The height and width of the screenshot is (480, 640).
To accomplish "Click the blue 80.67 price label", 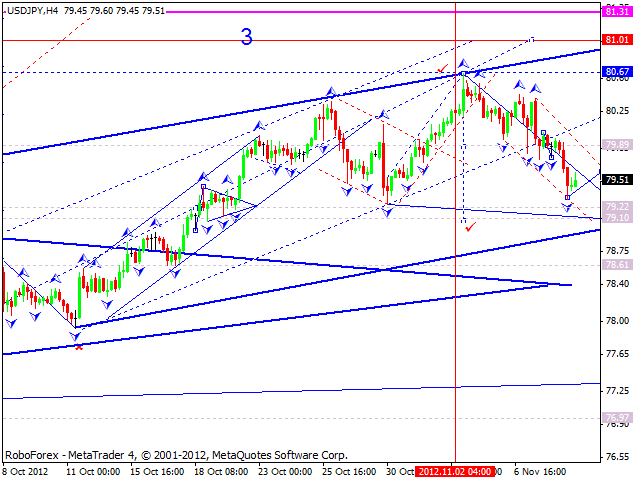I will point(616,72).
